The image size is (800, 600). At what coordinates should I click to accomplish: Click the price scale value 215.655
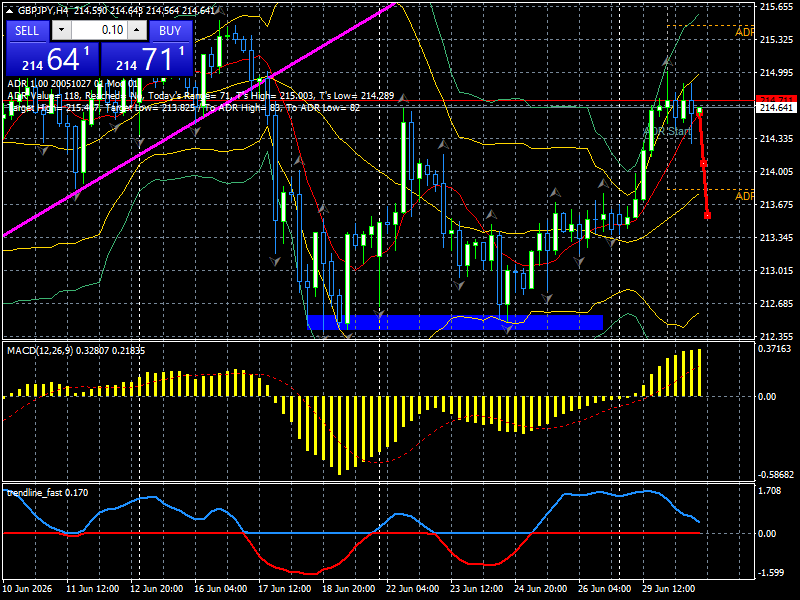[x=776, y=7]
